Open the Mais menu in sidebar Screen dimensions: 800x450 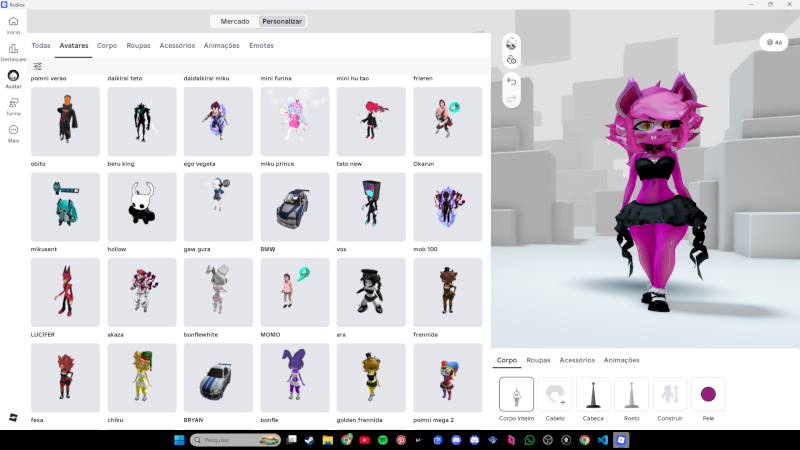pos(13,134)
